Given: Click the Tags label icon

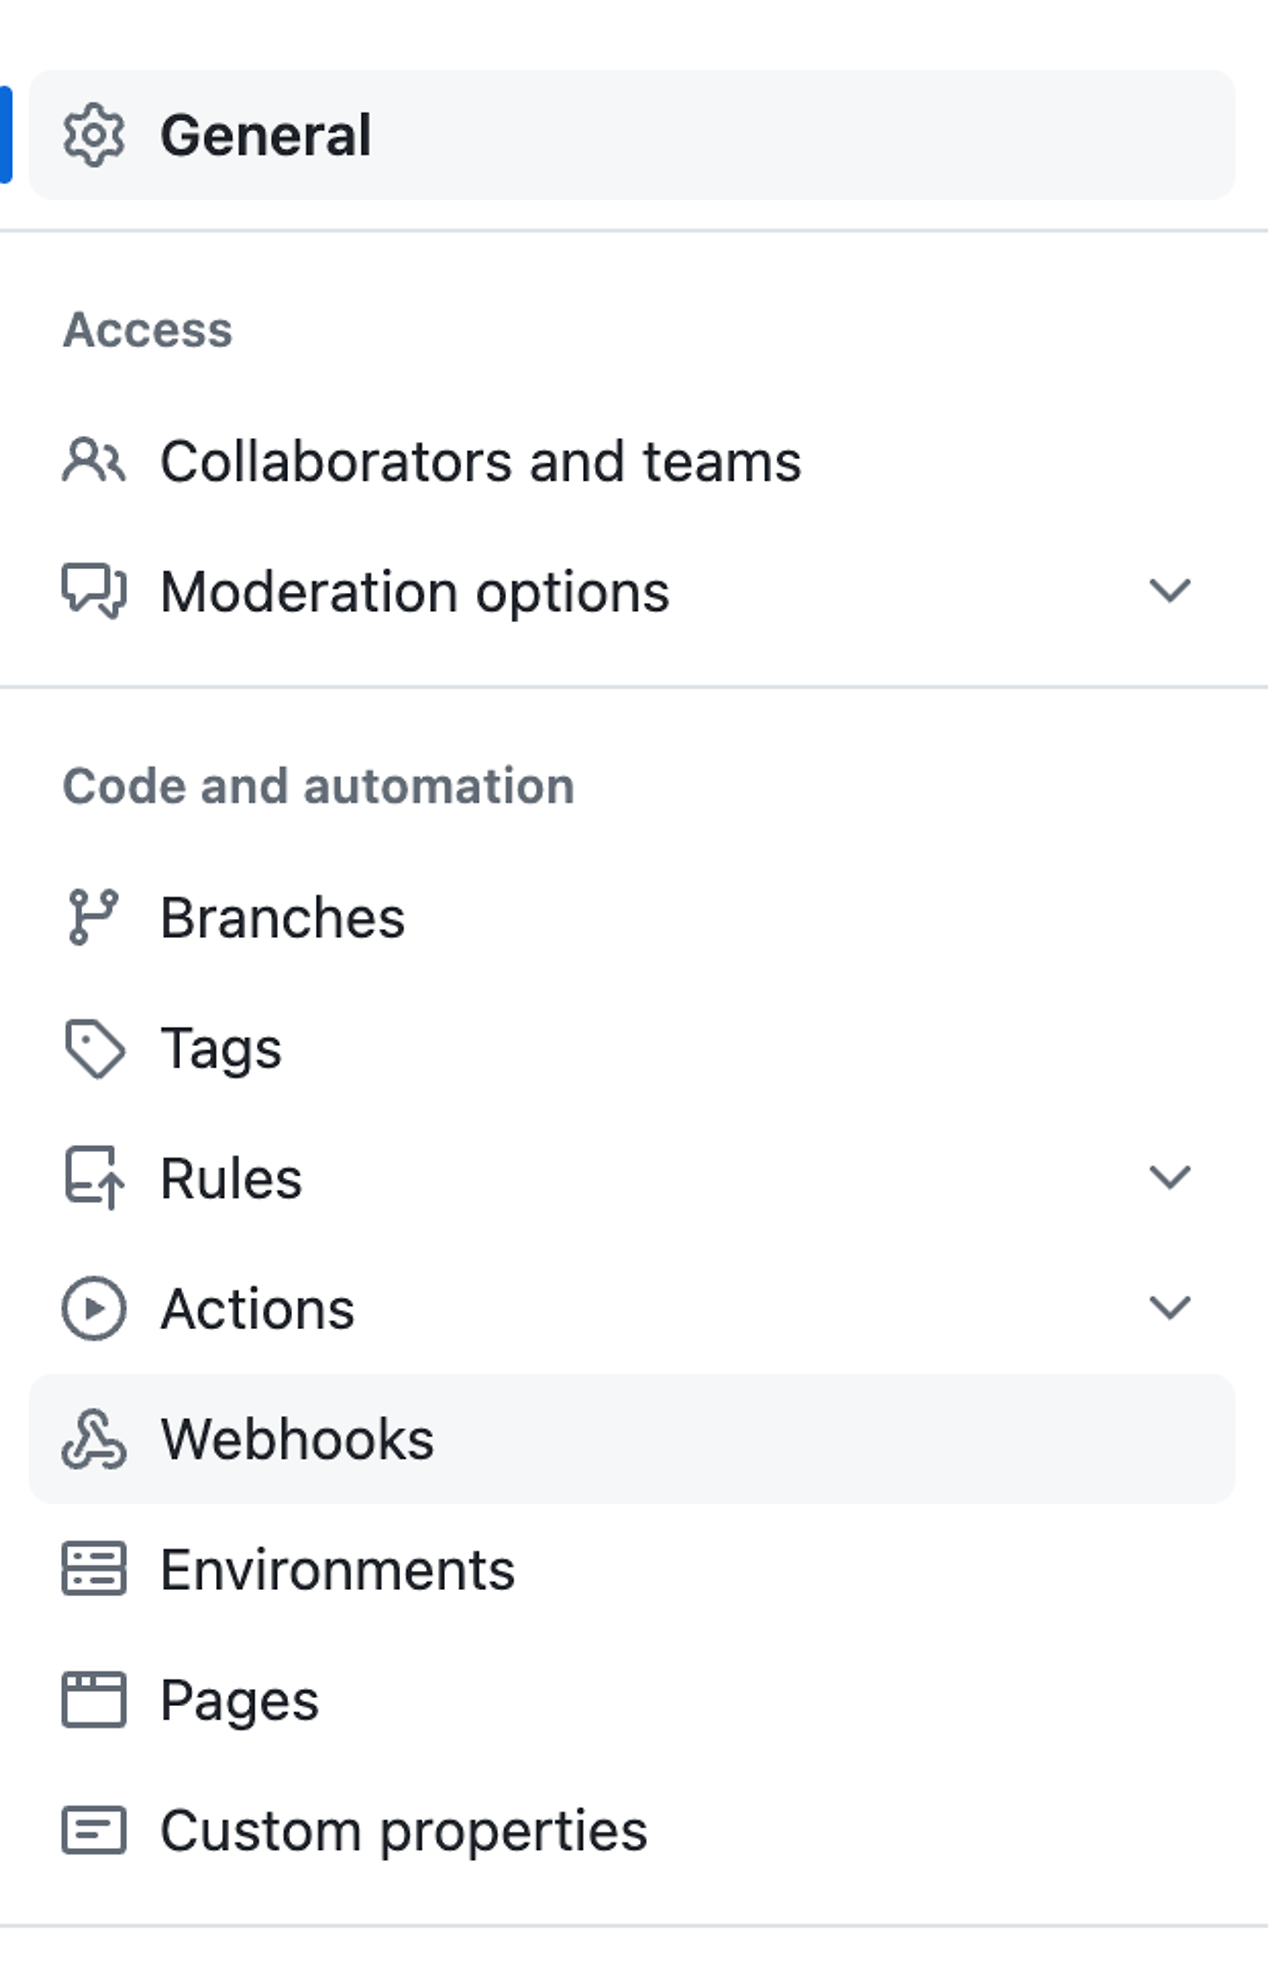Looking at the screenshot, I should (93, 1048).
